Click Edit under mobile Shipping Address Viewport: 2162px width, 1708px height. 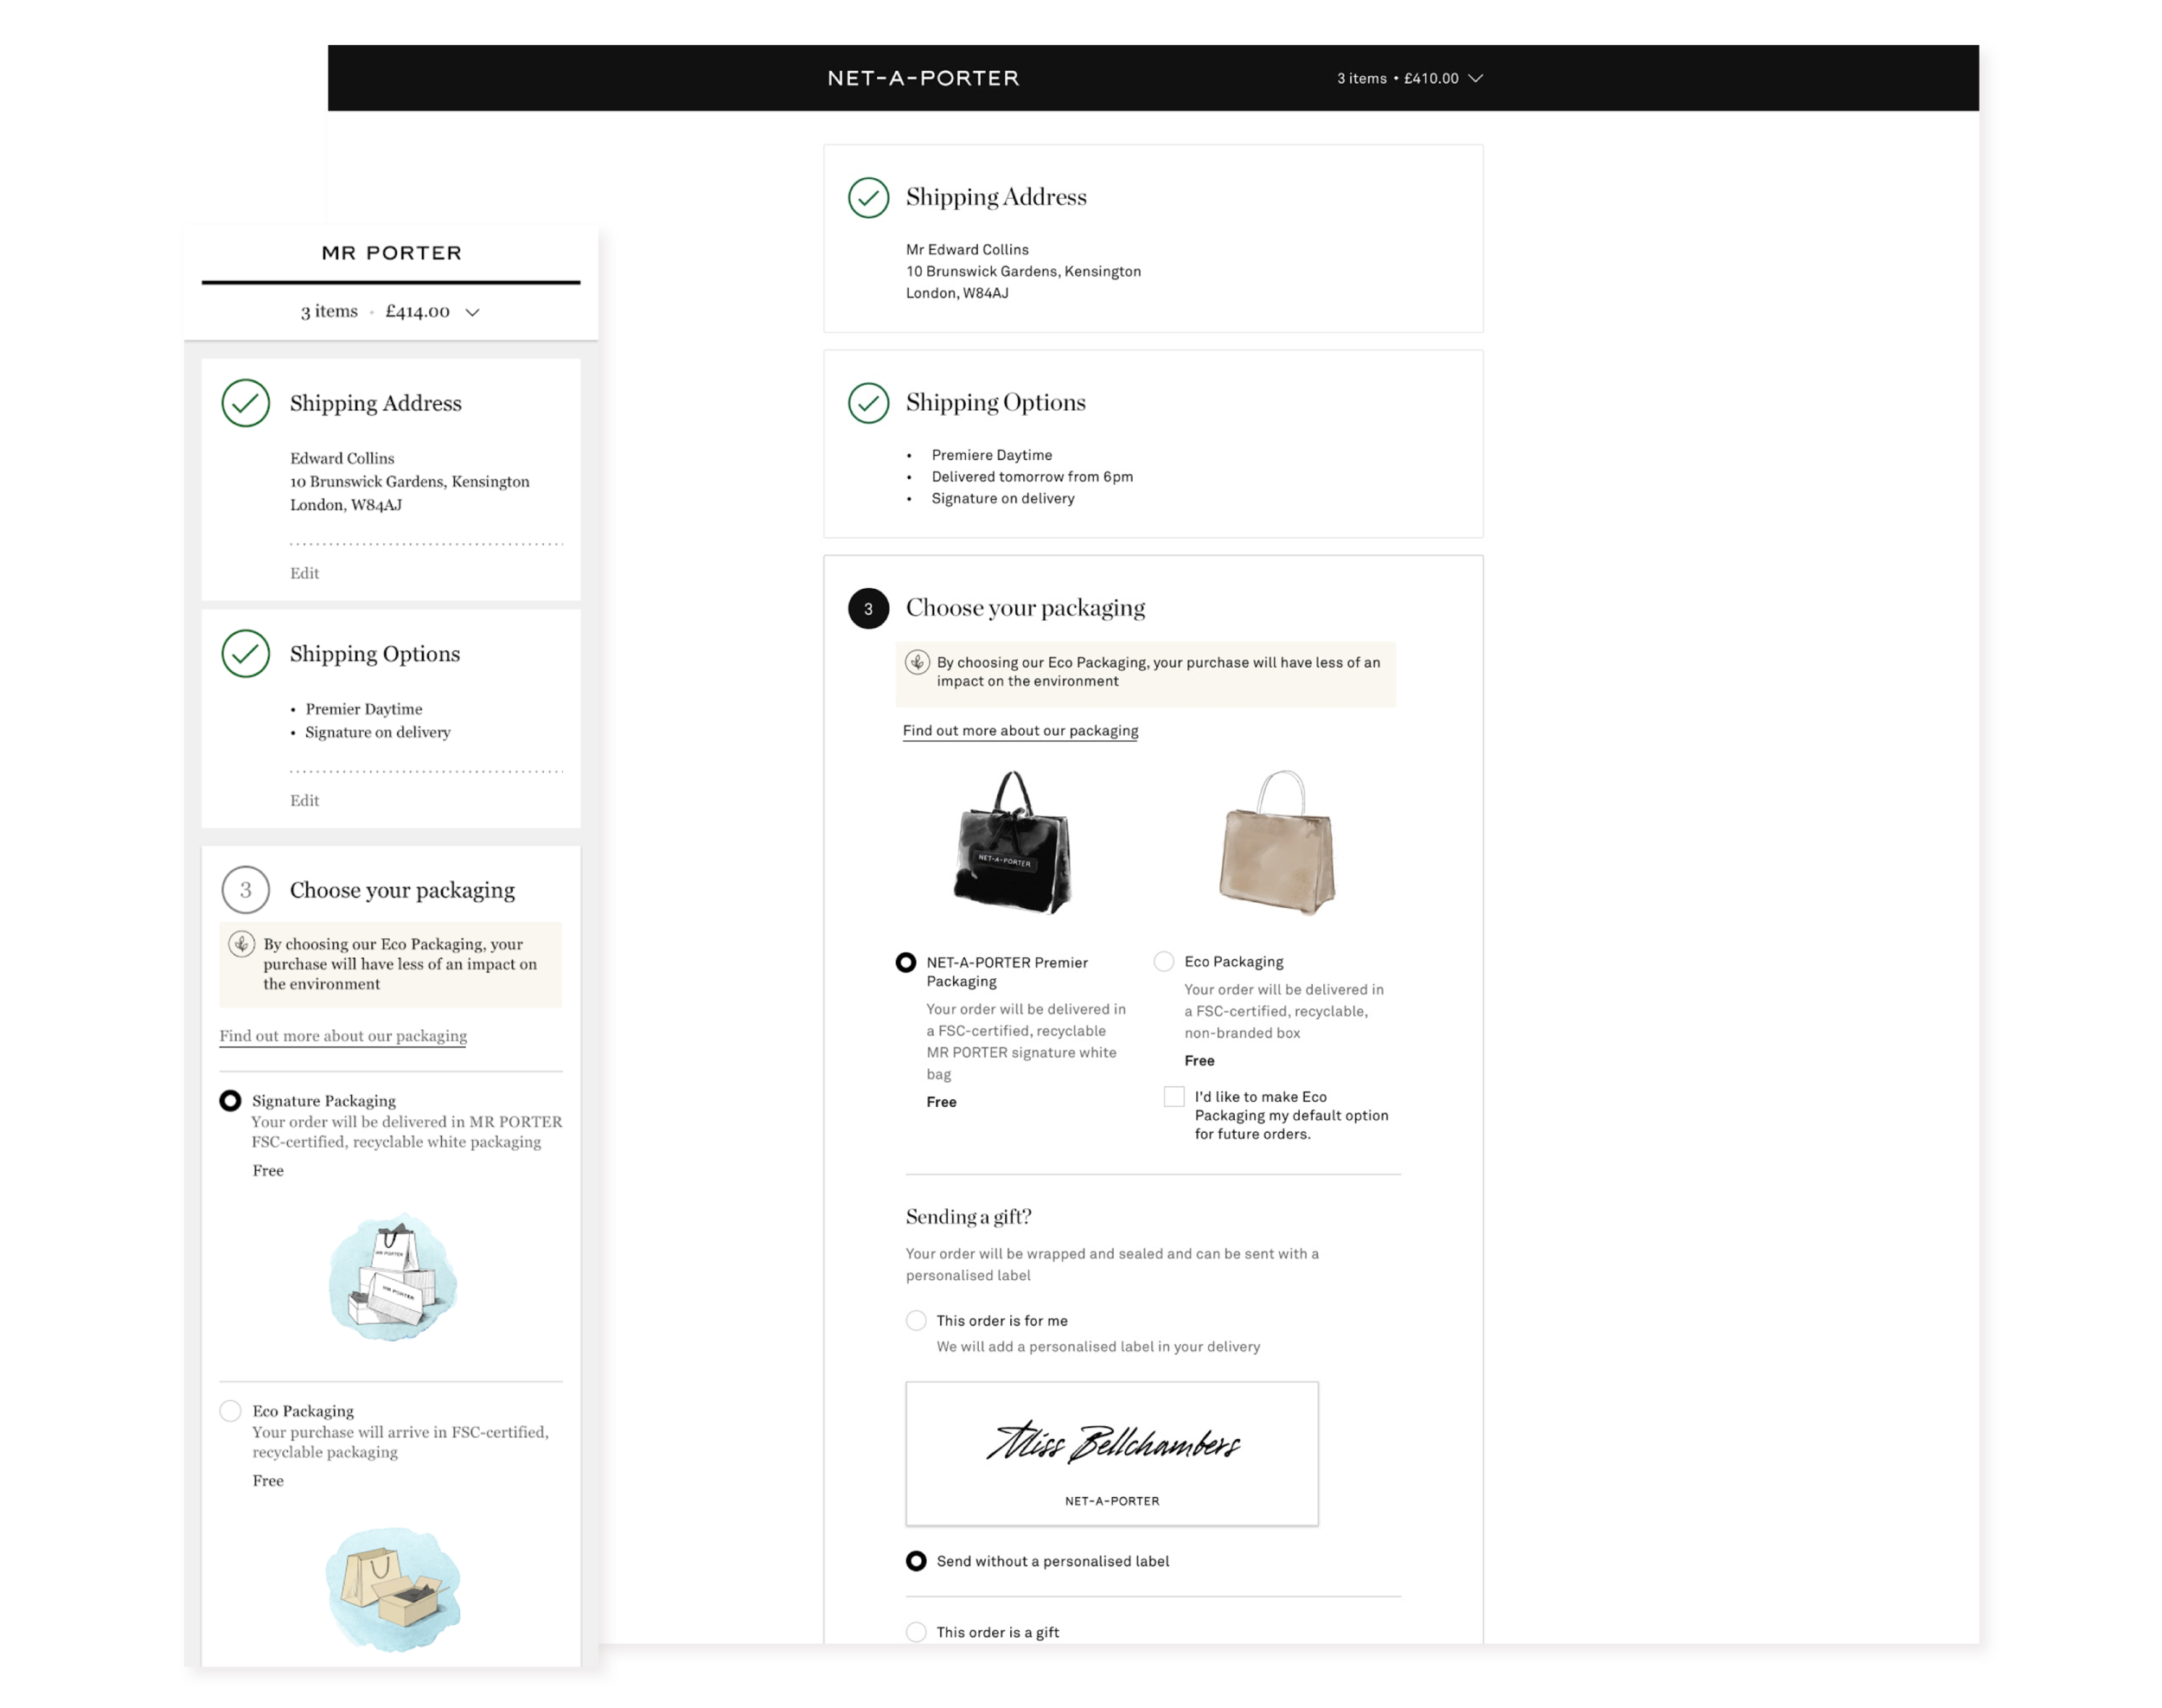coord(304,573)
